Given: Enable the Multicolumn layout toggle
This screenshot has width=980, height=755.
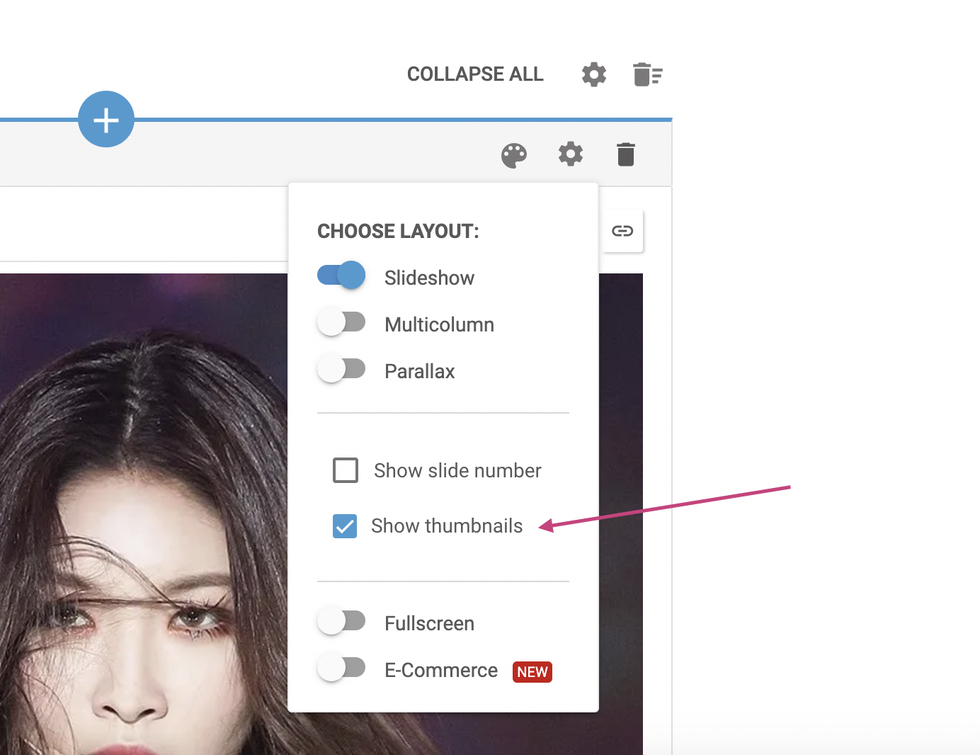Looking at the screenshot, I should (x=342, y=323).
